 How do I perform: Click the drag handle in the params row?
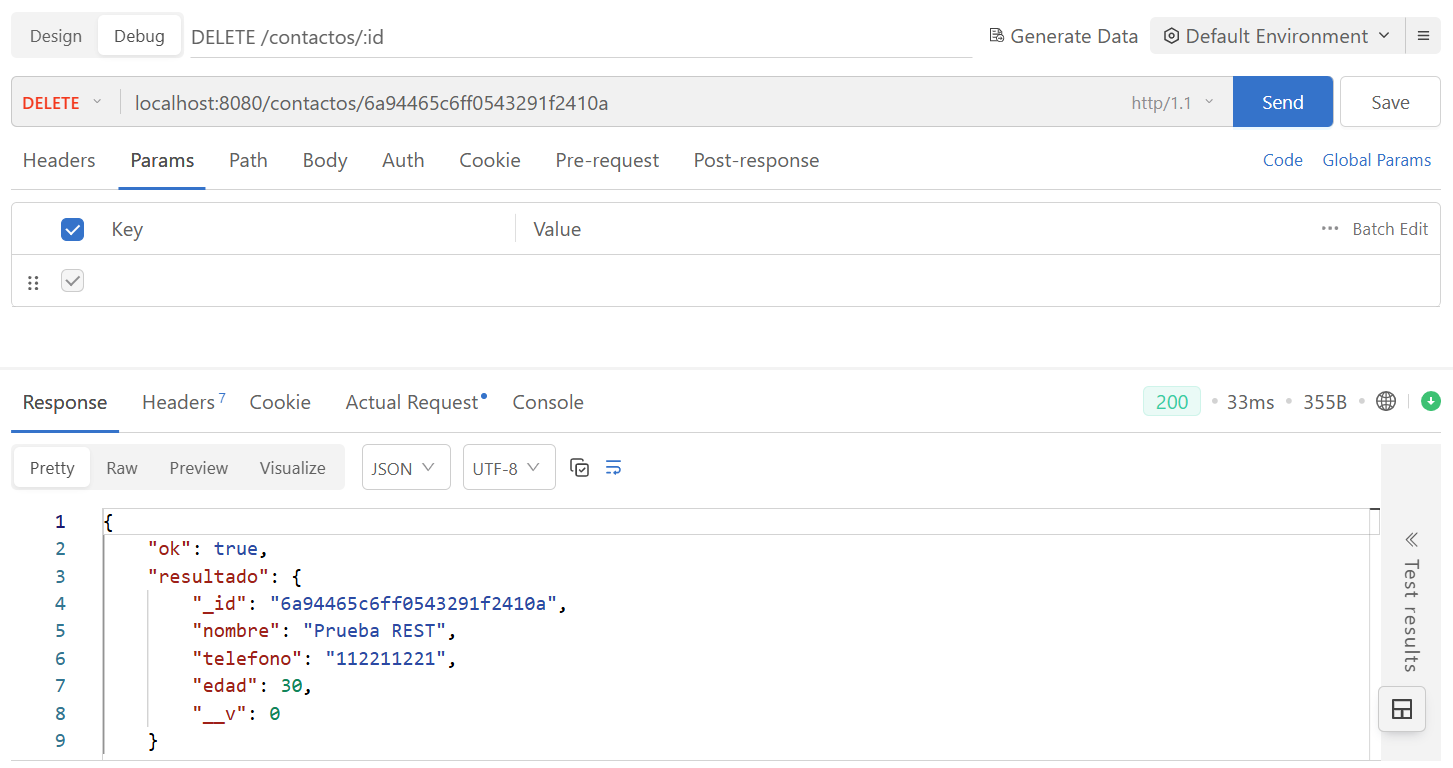coord(33,282)
